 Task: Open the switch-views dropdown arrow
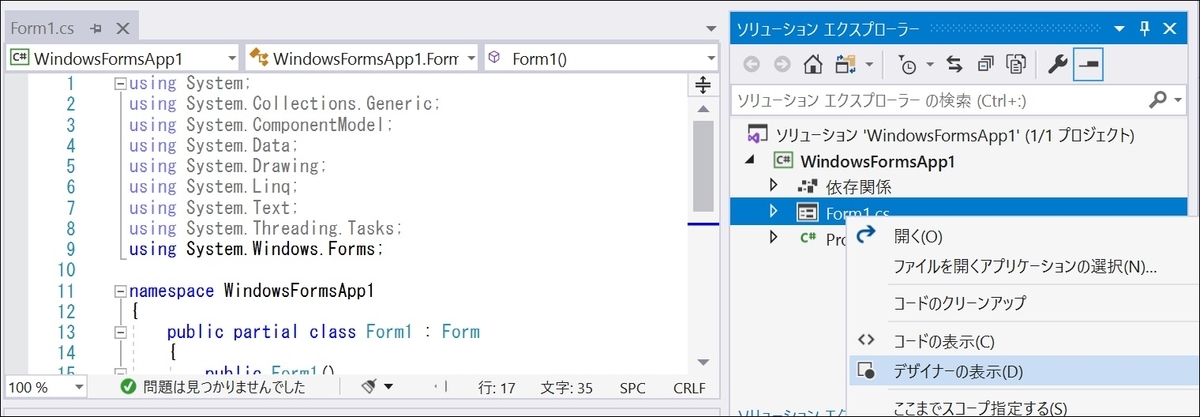tap(869, 66)
